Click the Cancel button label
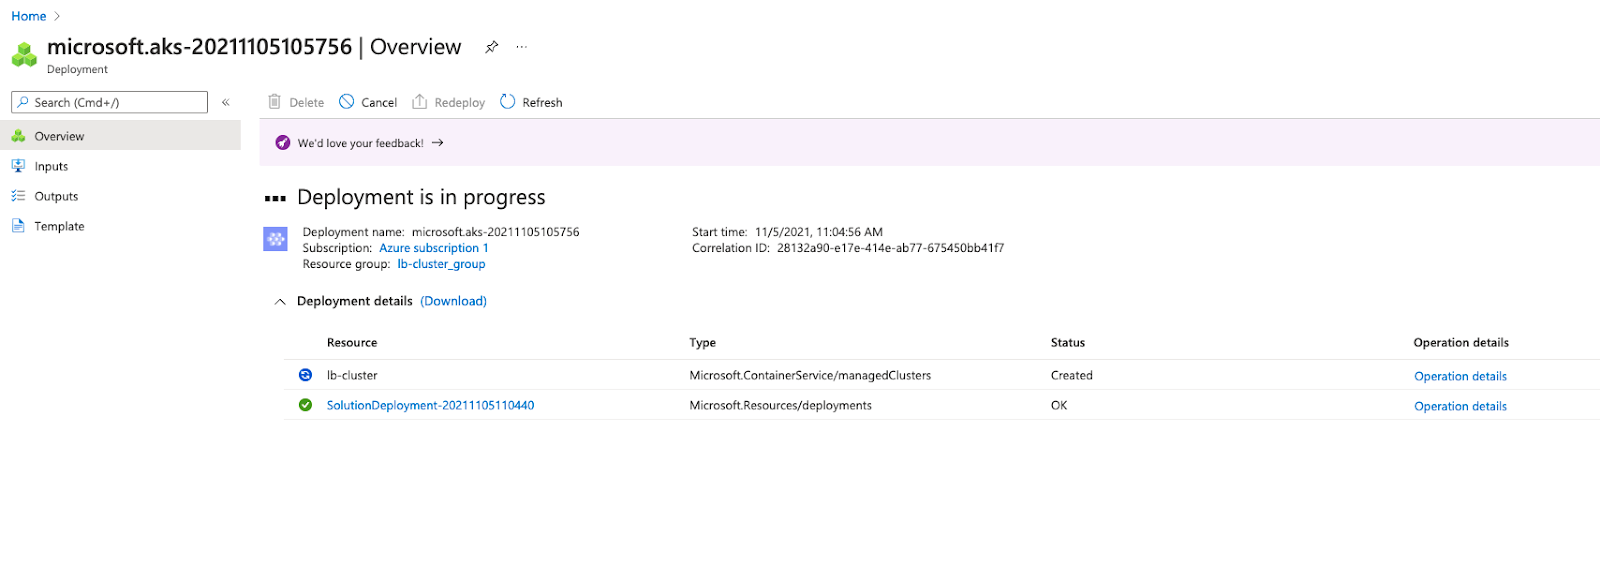This screenshot has width=1600, height=581. [379, 102]
